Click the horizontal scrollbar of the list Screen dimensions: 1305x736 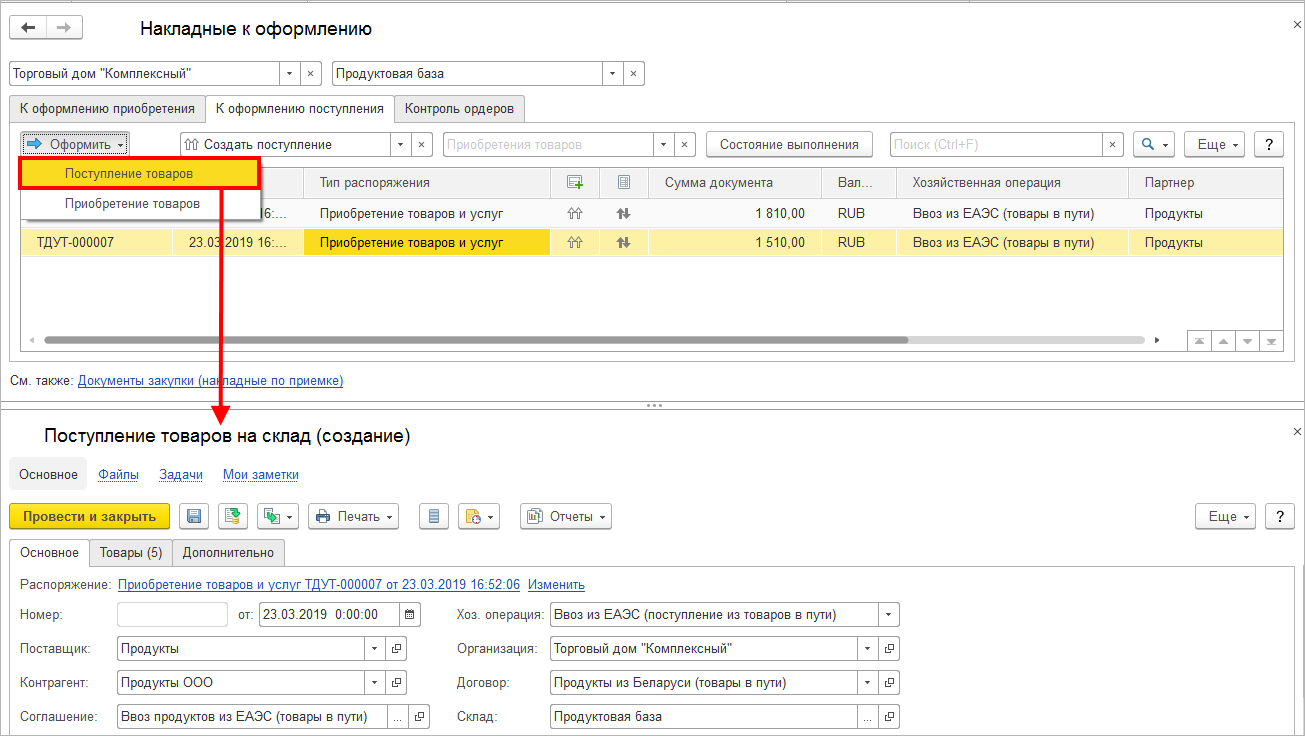(476, 340)
